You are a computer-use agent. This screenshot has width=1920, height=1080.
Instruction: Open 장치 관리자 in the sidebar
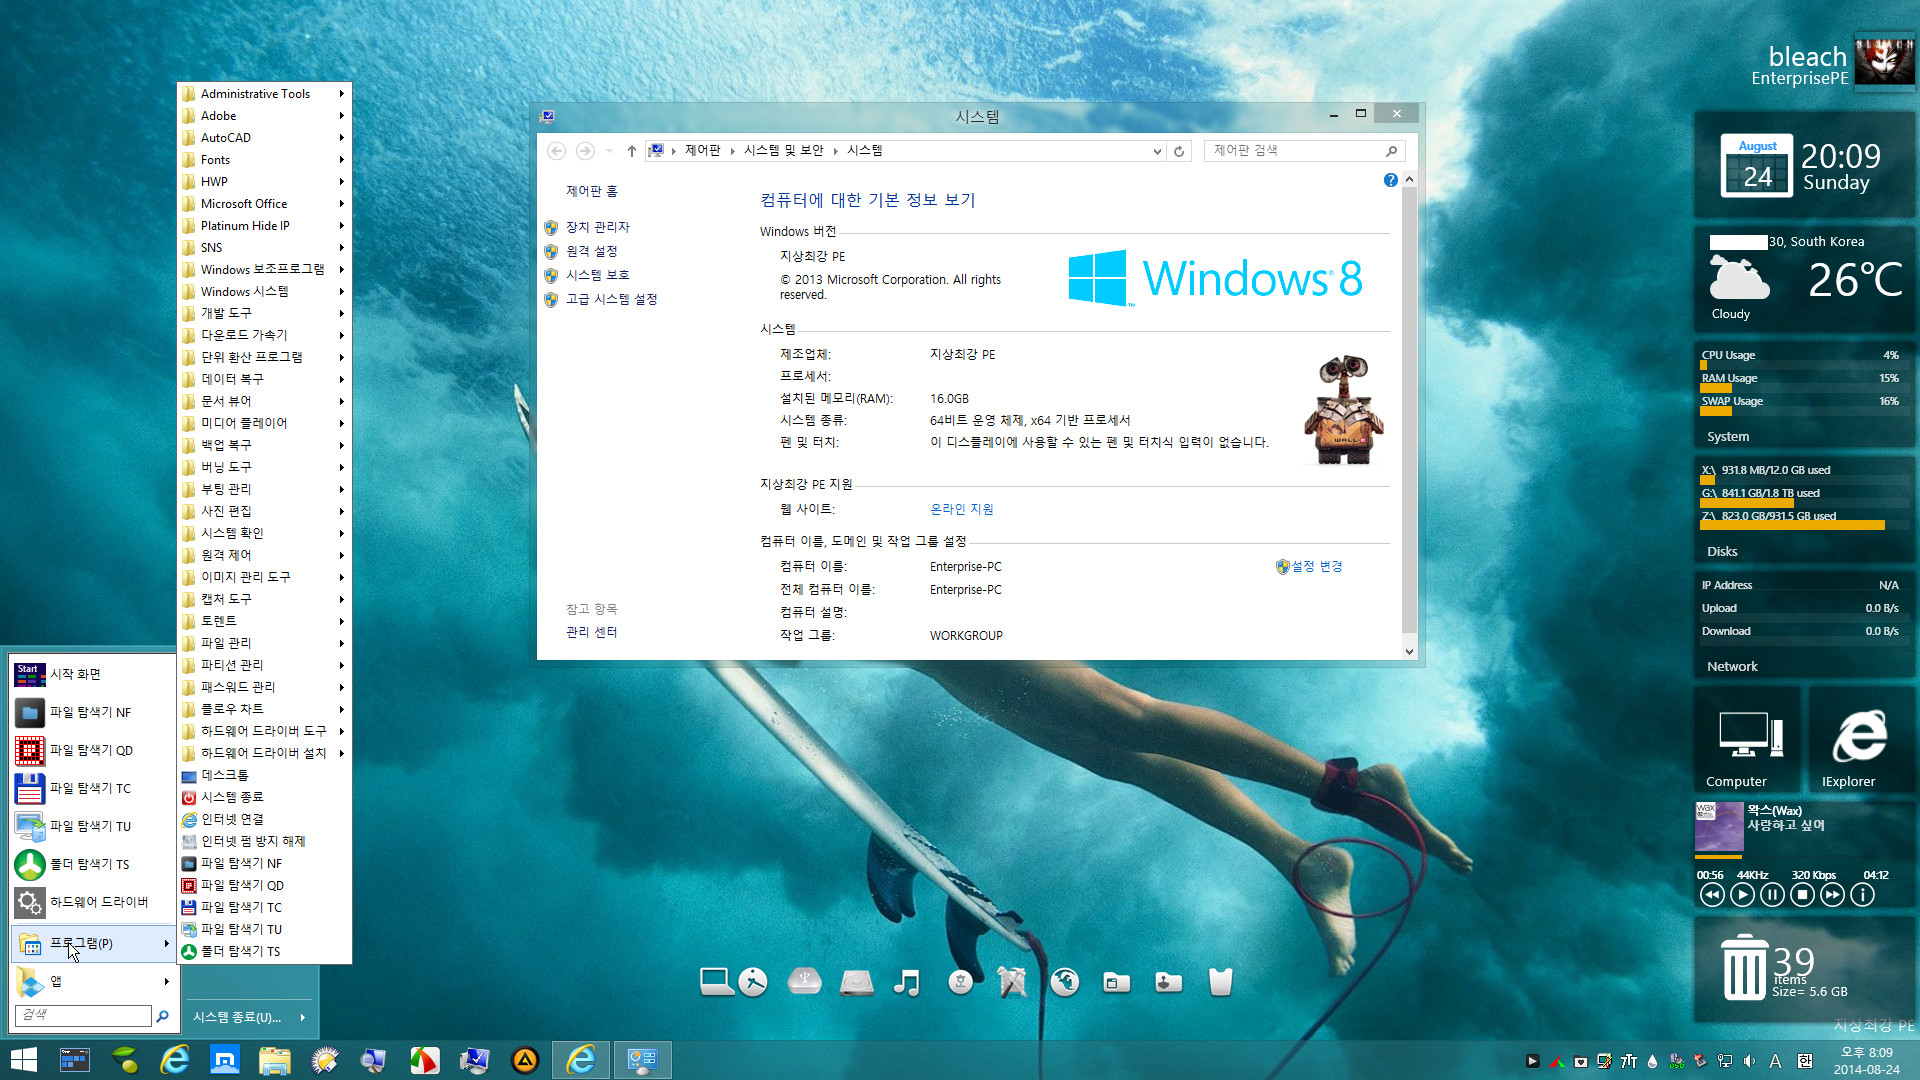pos(597,228)
